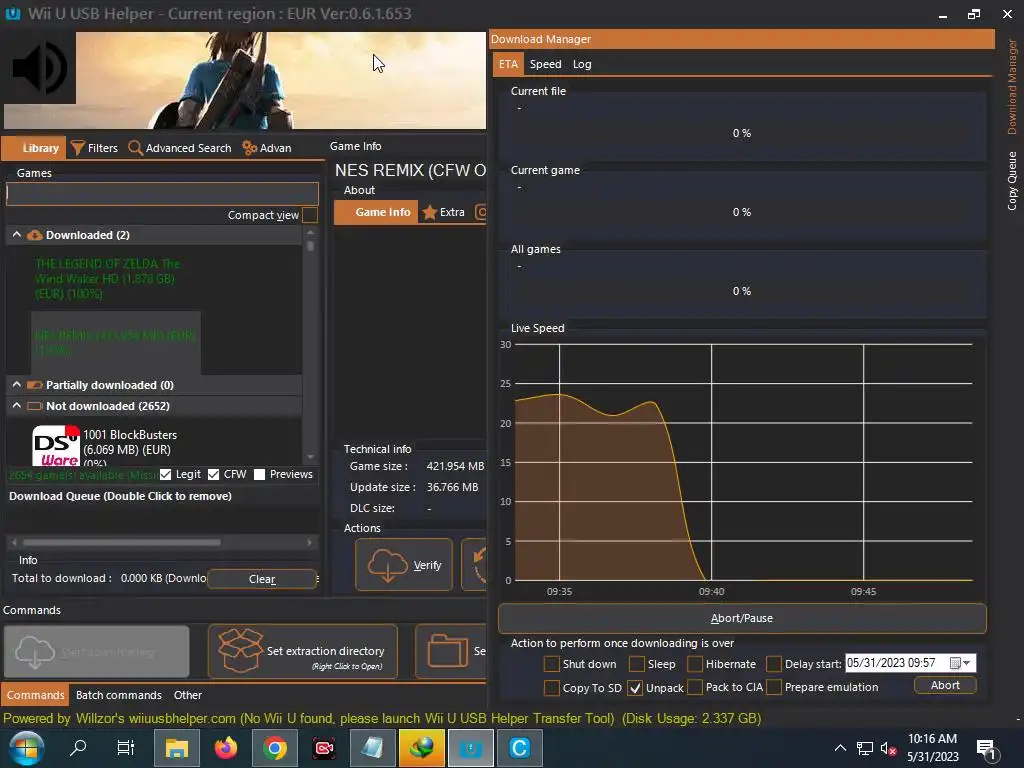Click the muted volume tray icon

888,749
